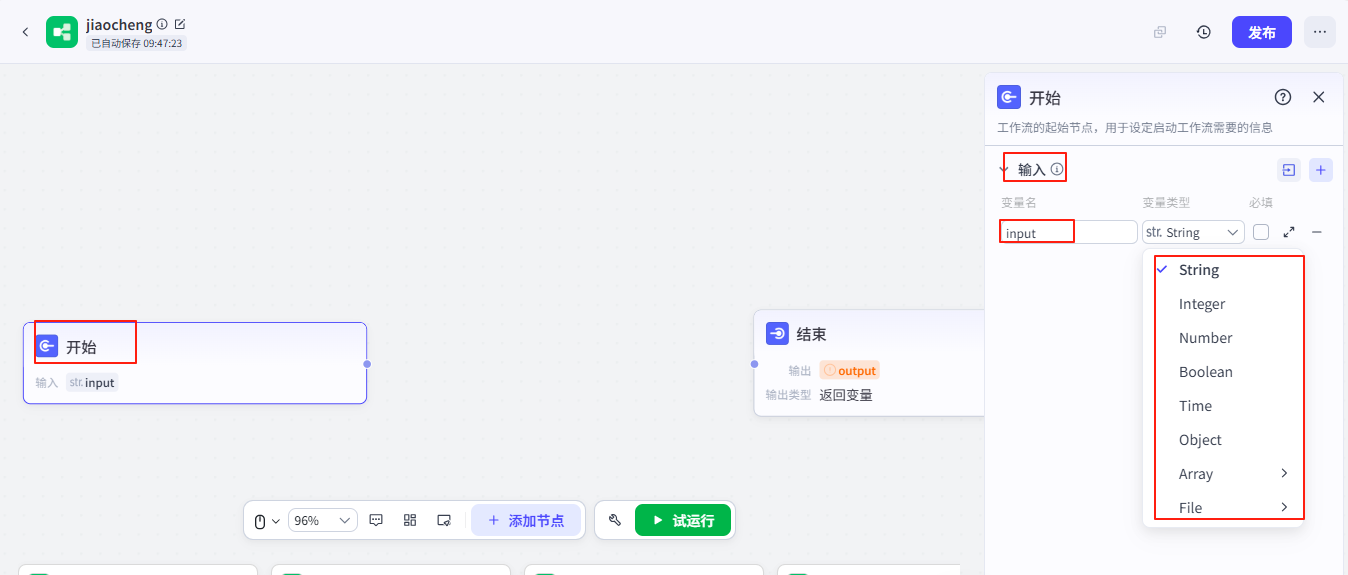Open the str. String type dropdown
This screenshot has width=1348, height=575.
pyautogui.click(x=1193, y=232)
